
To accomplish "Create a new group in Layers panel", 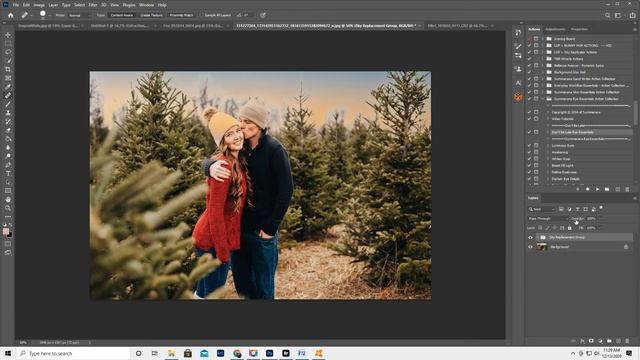I will point(609,341).
